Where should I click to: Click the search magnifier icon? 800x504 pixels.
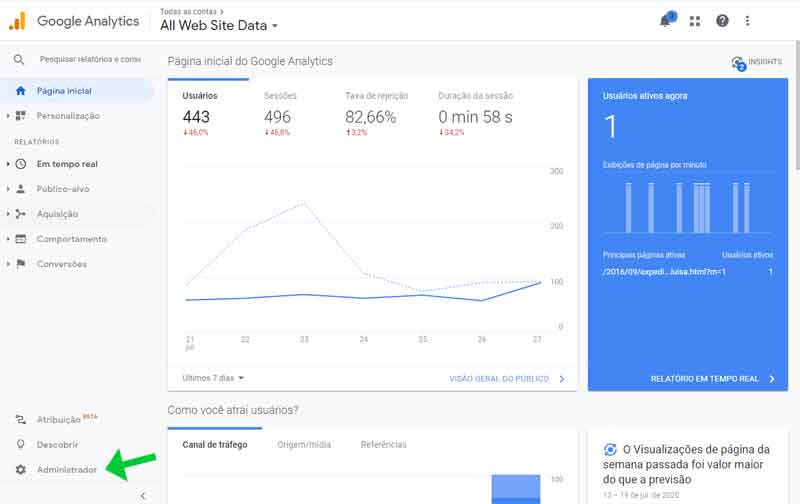[19, 60]
